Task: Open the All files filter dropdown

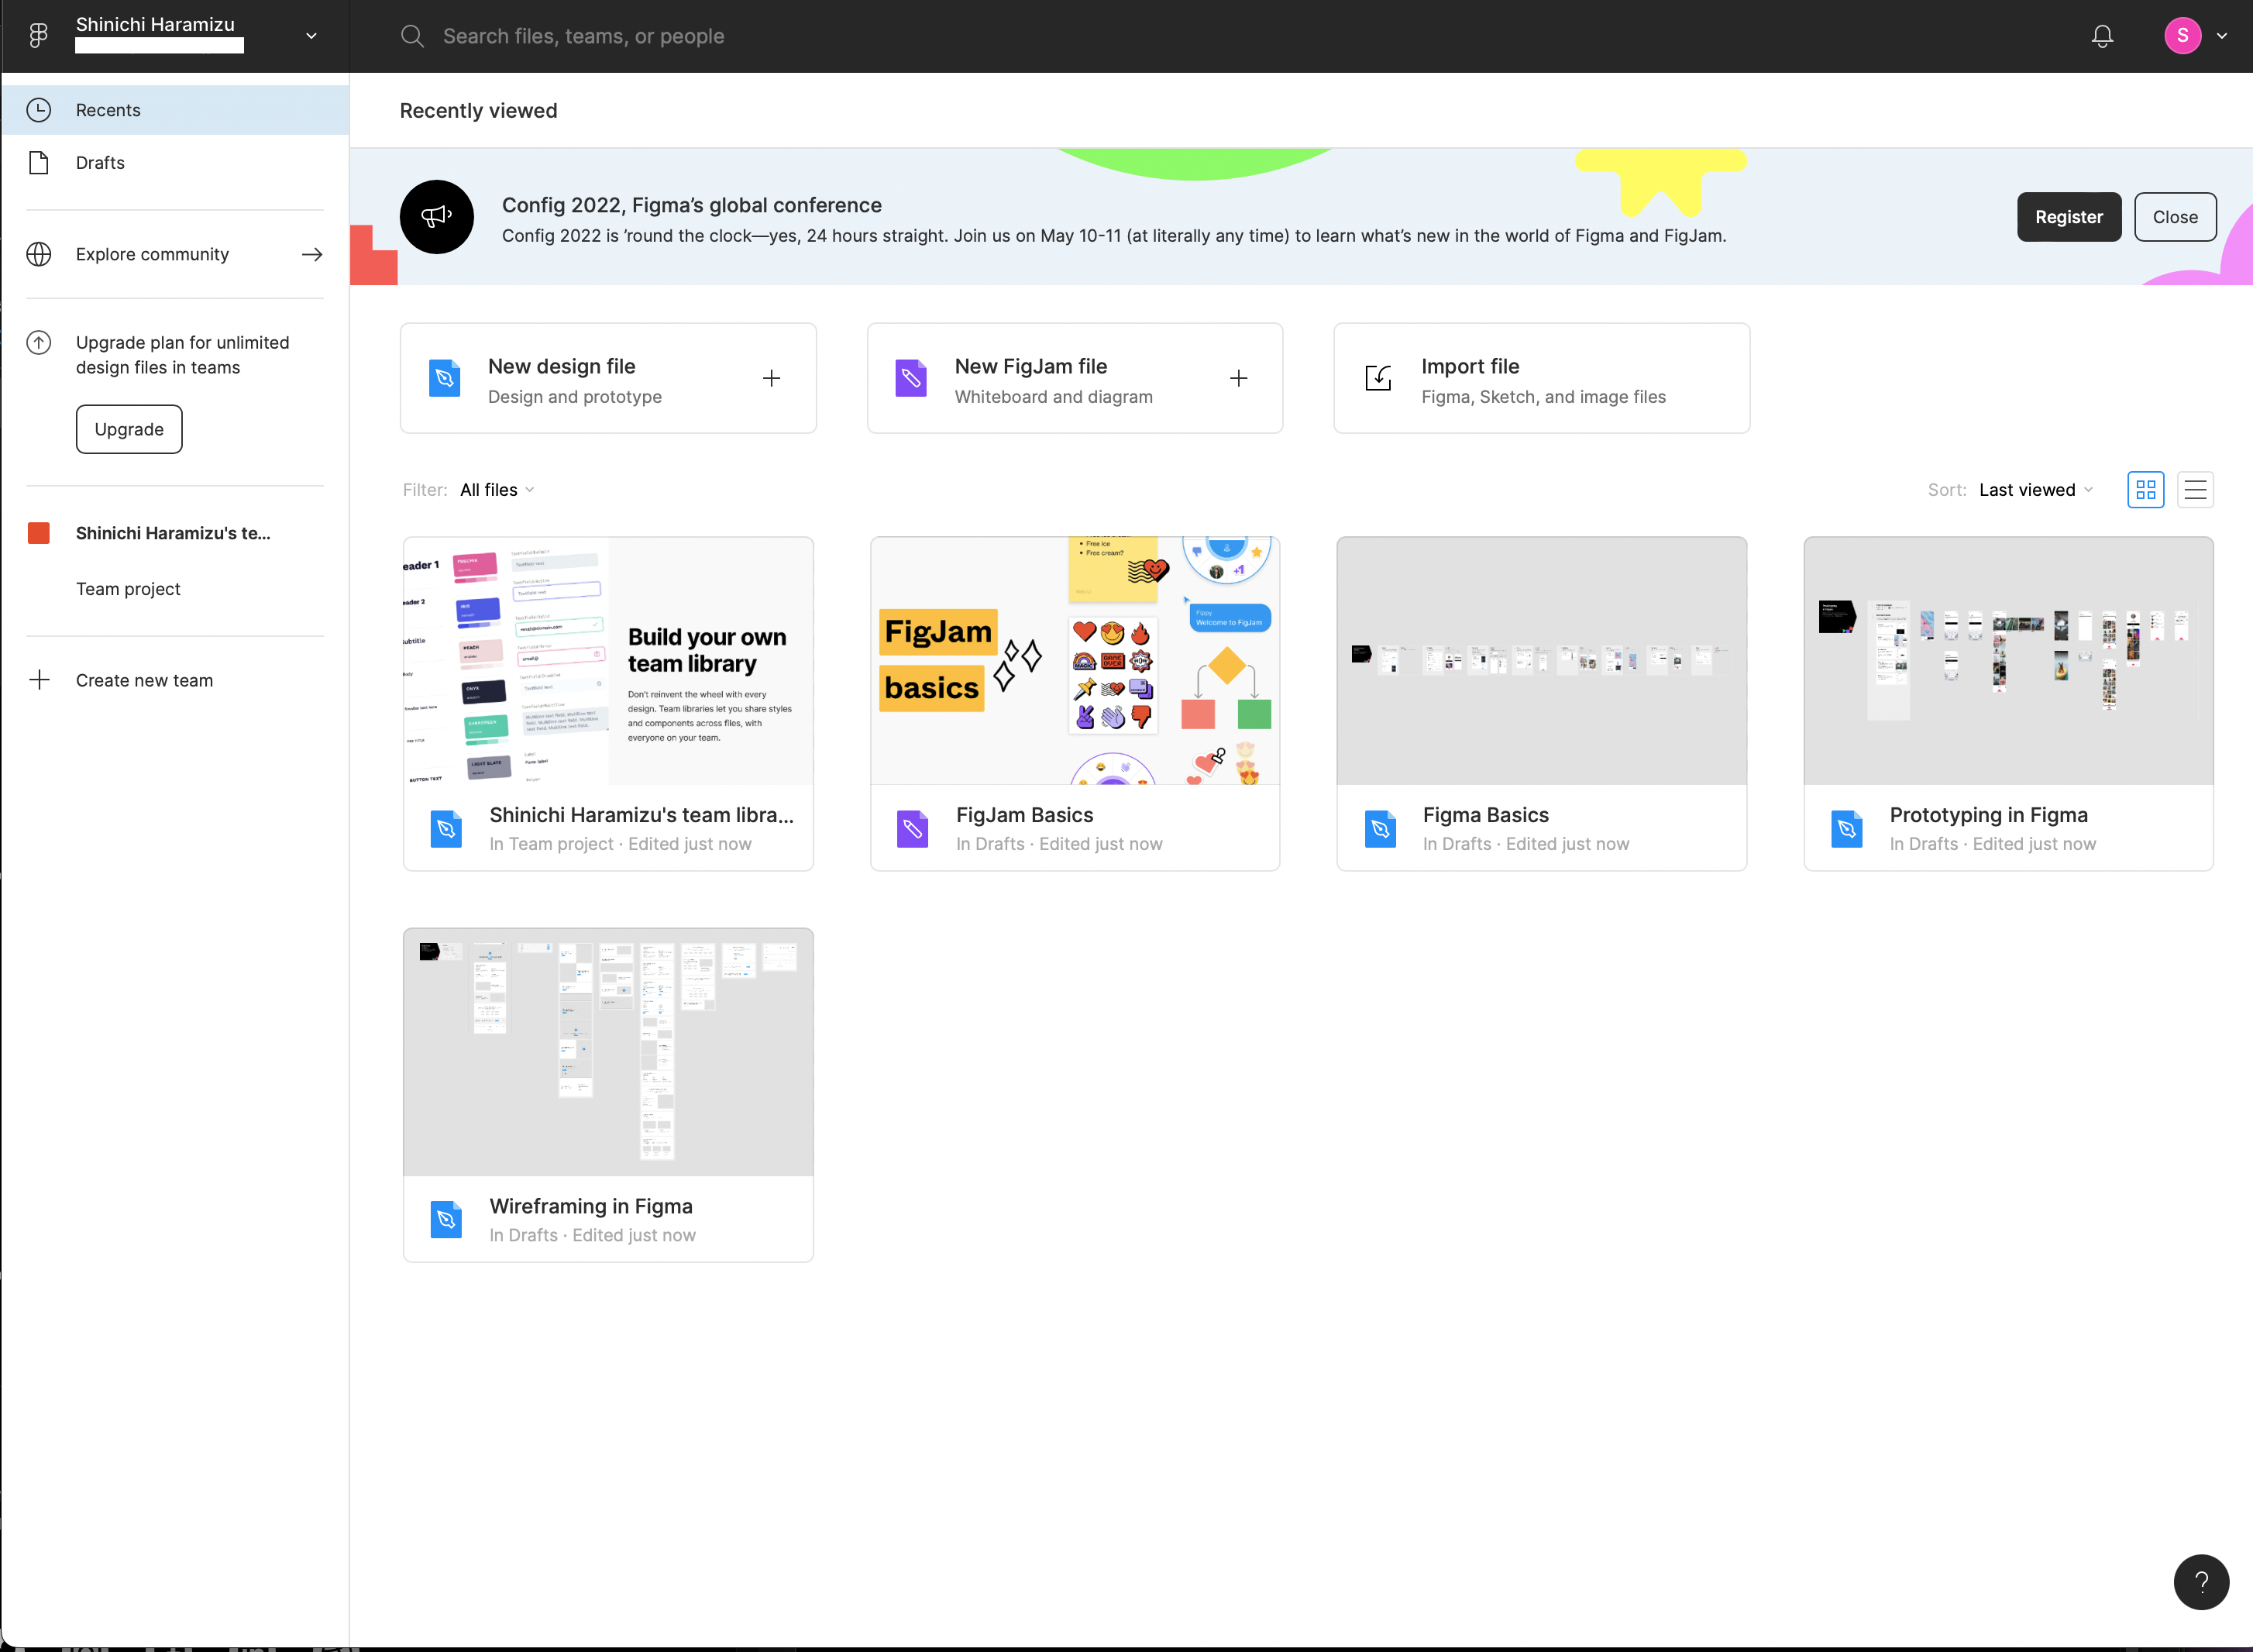Action: point(497,490)
